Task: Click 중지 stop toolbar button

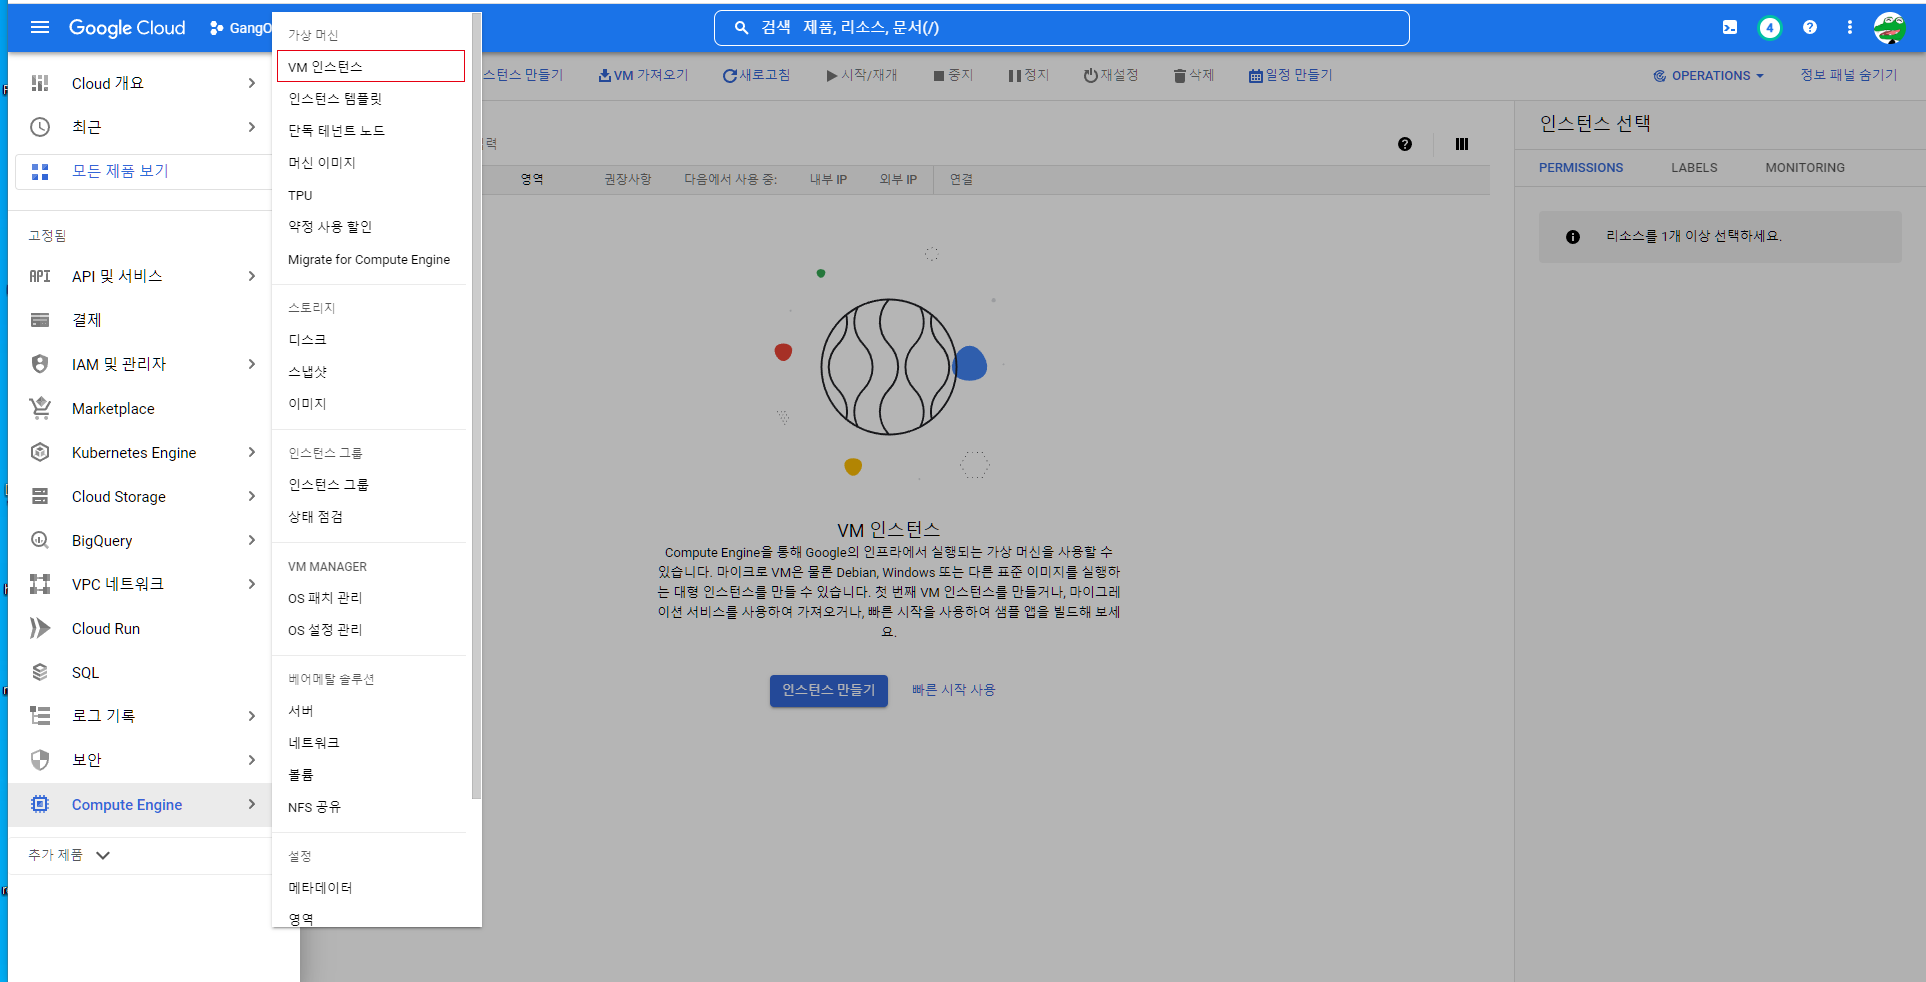Action: tap(953, 75)
